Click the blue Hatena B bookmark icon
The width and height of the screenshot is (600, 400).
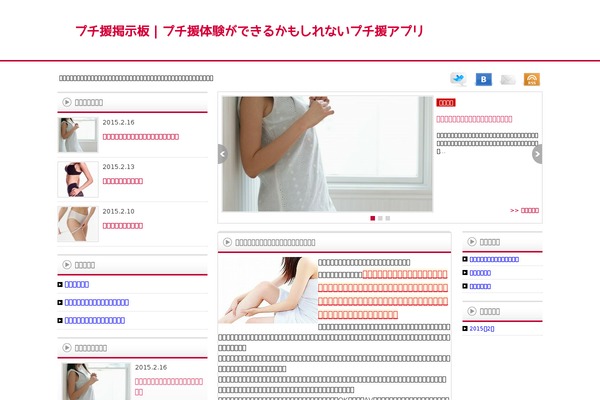pos(483,79)
